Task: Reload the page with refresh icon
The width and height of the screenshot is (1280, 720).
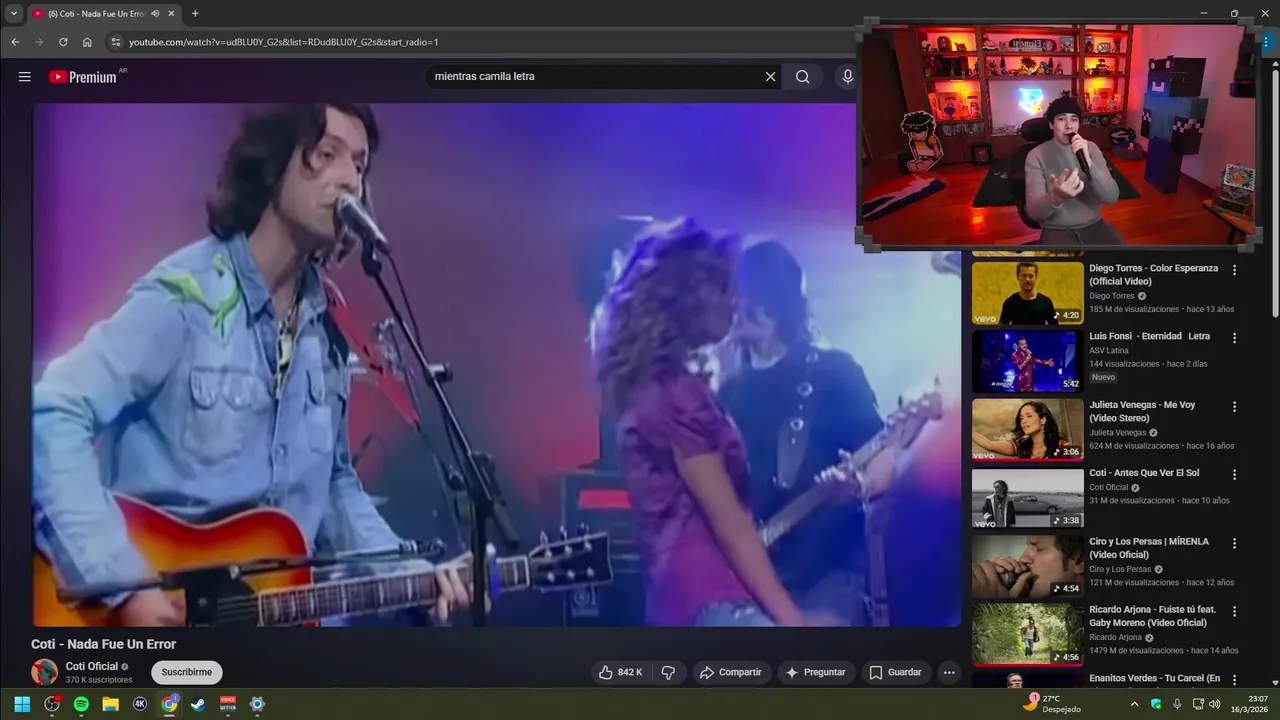Action: click(63, 42)
